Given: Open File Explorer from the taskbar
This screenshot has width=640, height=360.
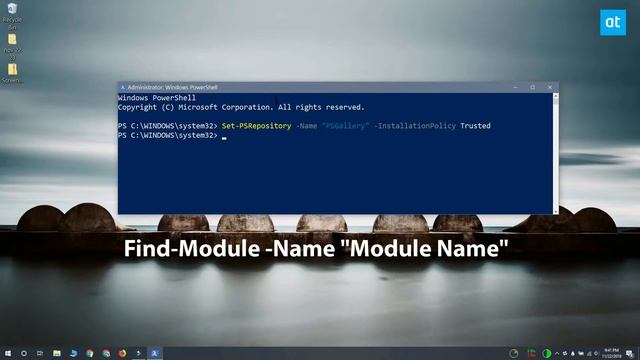Looking at the screenshot, I should (57, 353).
